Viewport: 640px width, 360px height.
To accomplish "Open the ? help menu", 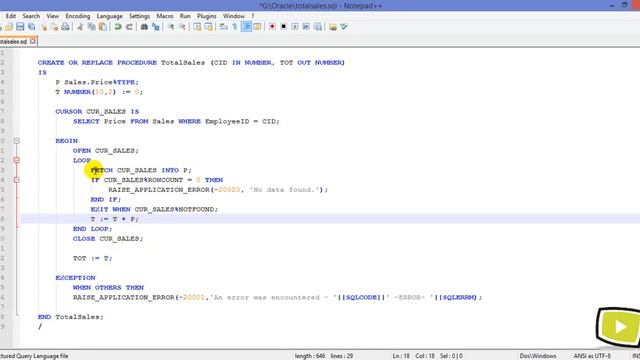I will (253, 16).
